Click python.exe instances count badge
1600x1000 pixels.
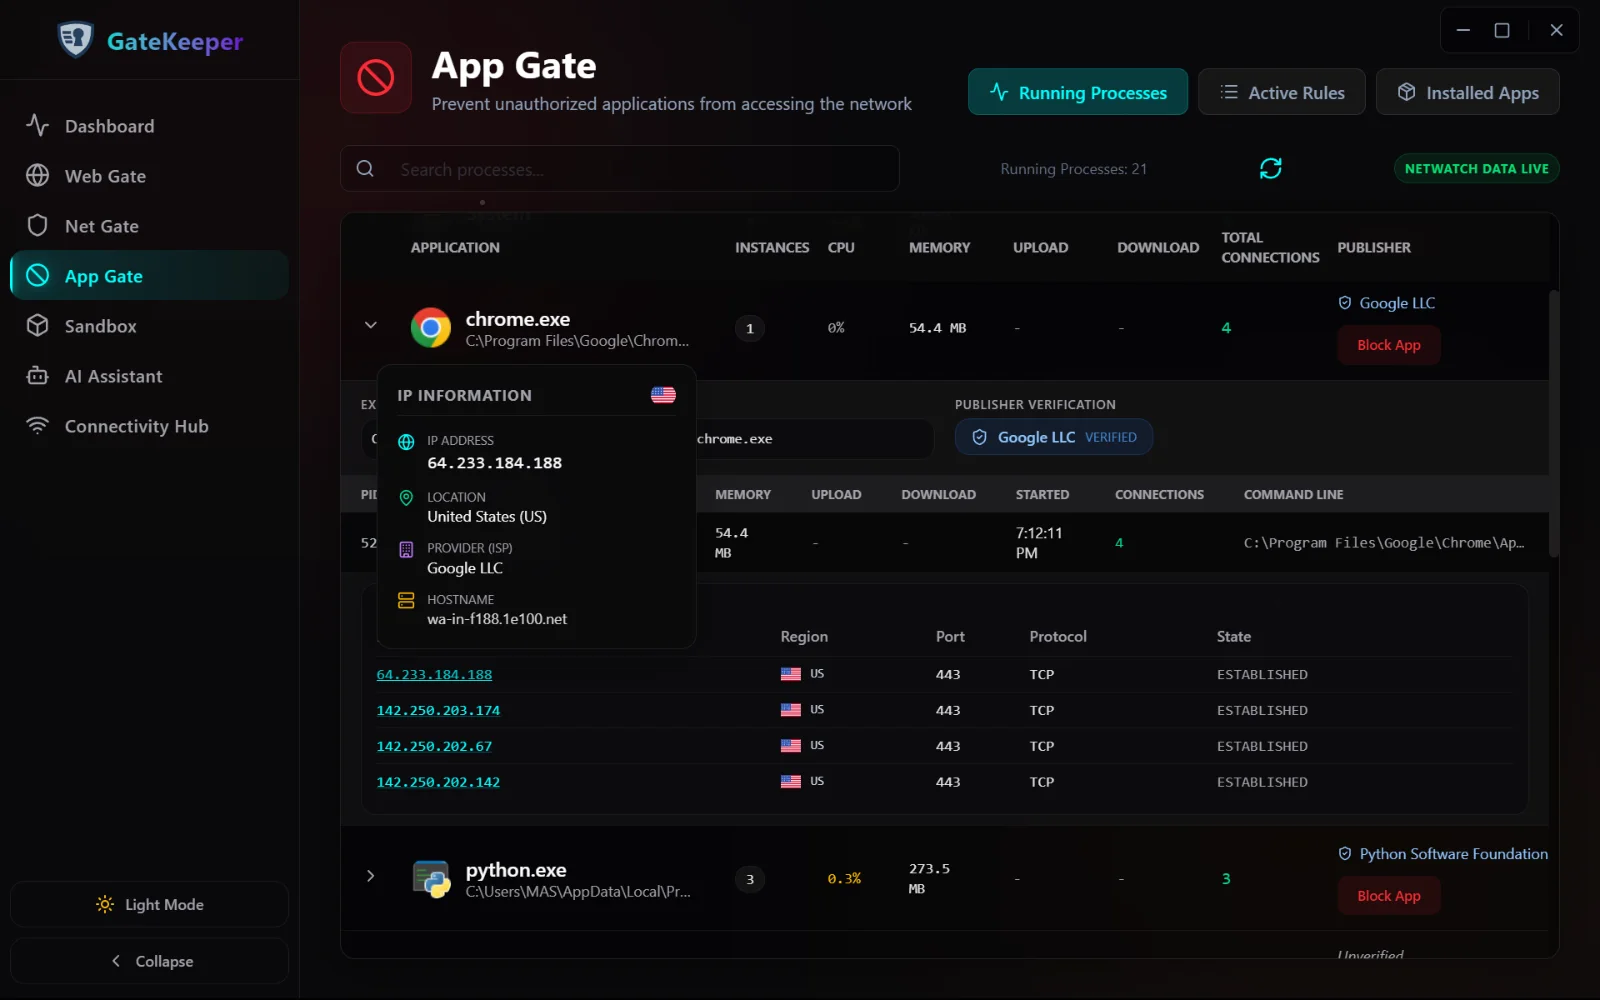[750, 879]
